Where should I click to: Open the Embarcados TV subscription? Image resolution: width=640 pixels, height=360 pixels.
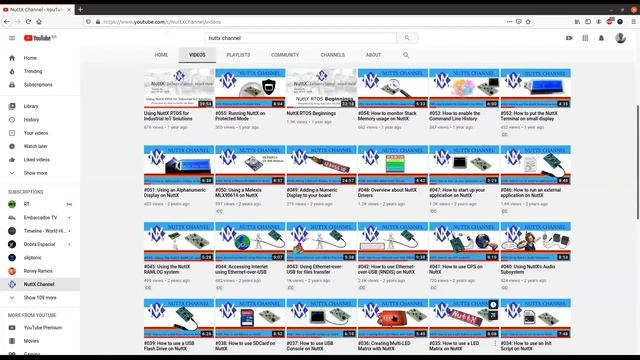point(40,218)
